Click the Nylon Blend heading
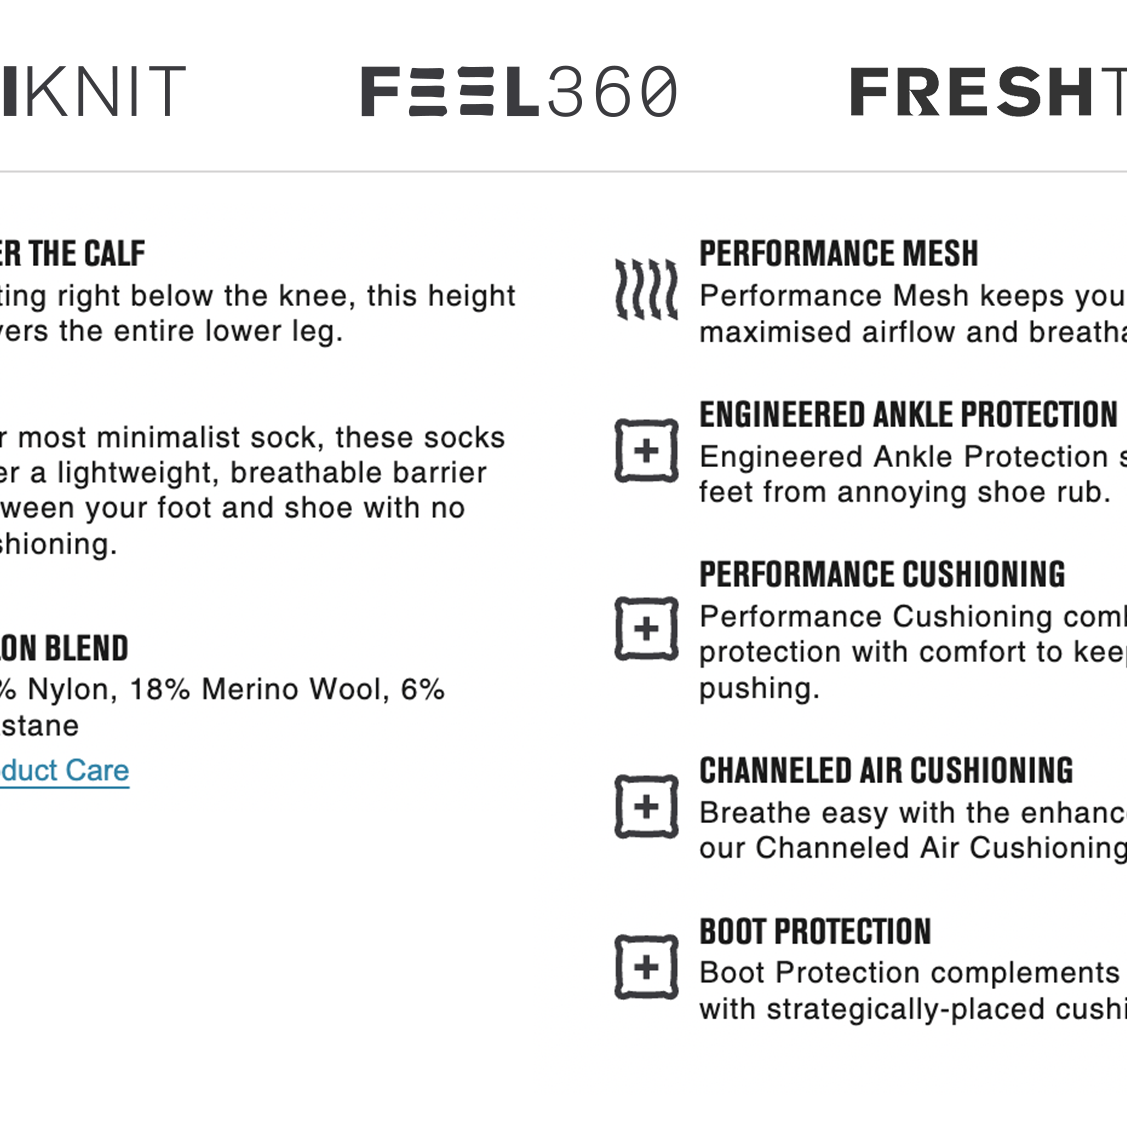Image resolution: width=1127 pixels, height=1127 pixels. click(x=65, y=648)
